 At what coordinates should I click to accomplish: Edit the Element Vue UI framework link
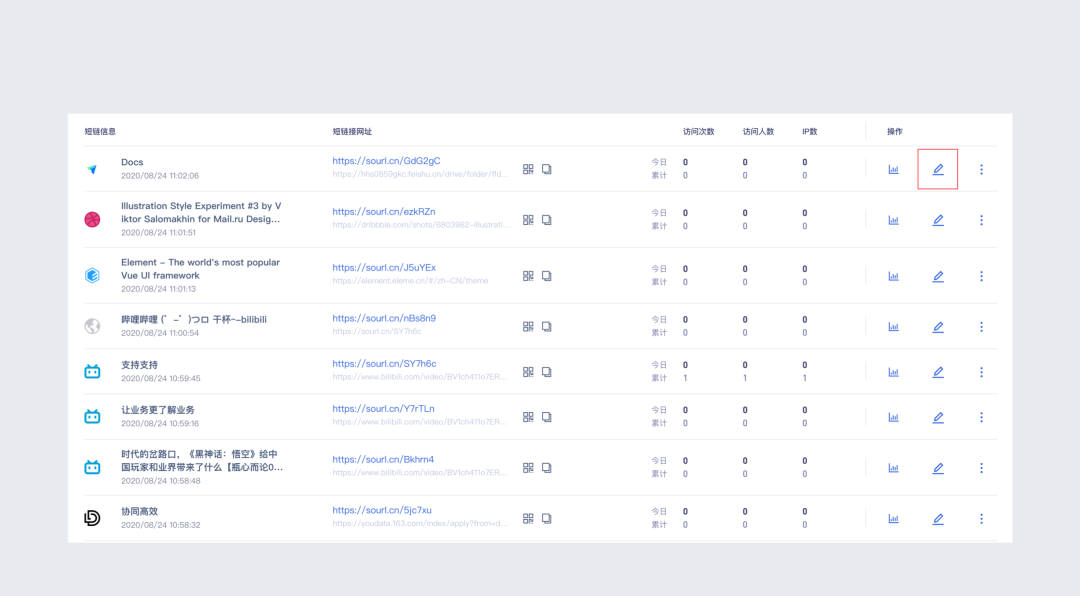(938, 276)
